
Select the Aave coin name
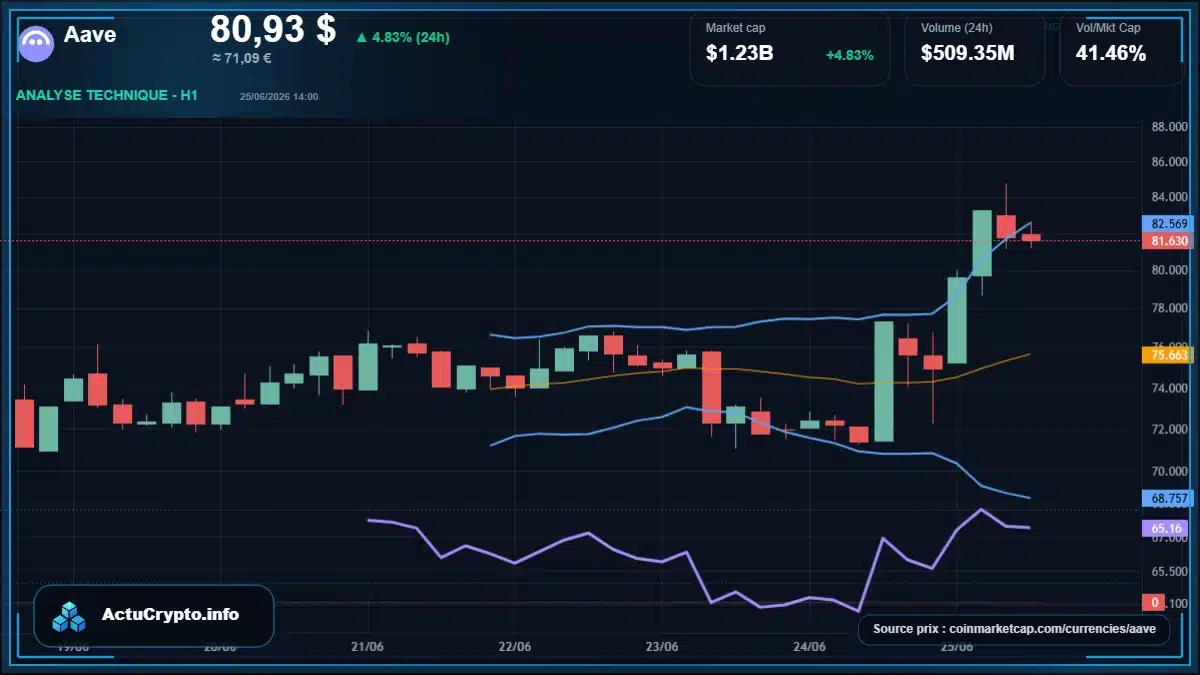pos(90,34)
